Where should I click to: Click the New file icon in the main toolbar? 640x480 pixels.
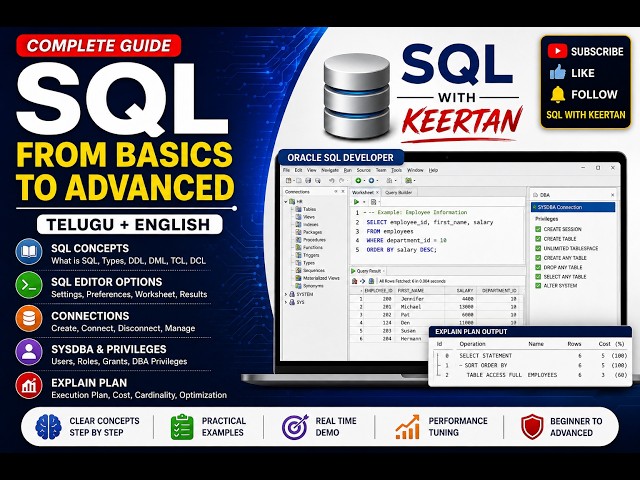pos(289,180)
